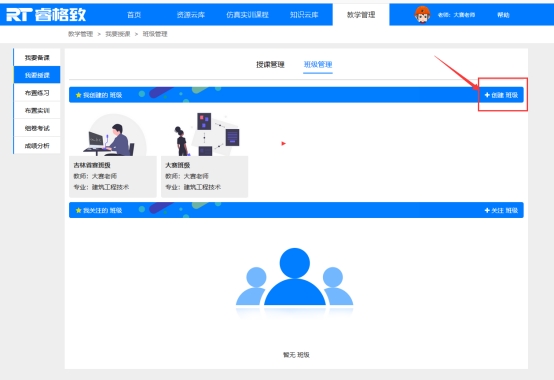Viewport: 554px width, 380px height.
Task: Select 布置练习 in the left sidebar
Action: (x=37, y=93)
